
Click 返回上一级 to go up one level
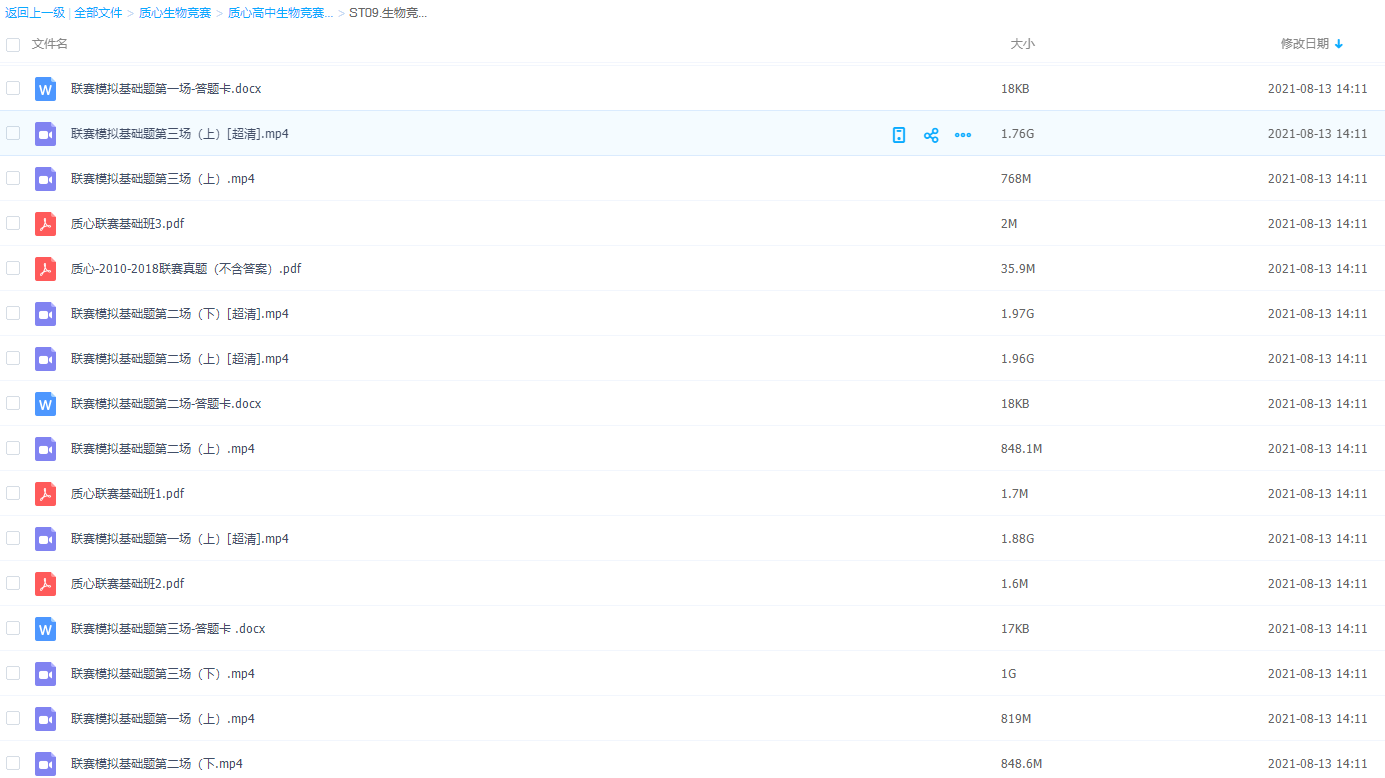35,13
